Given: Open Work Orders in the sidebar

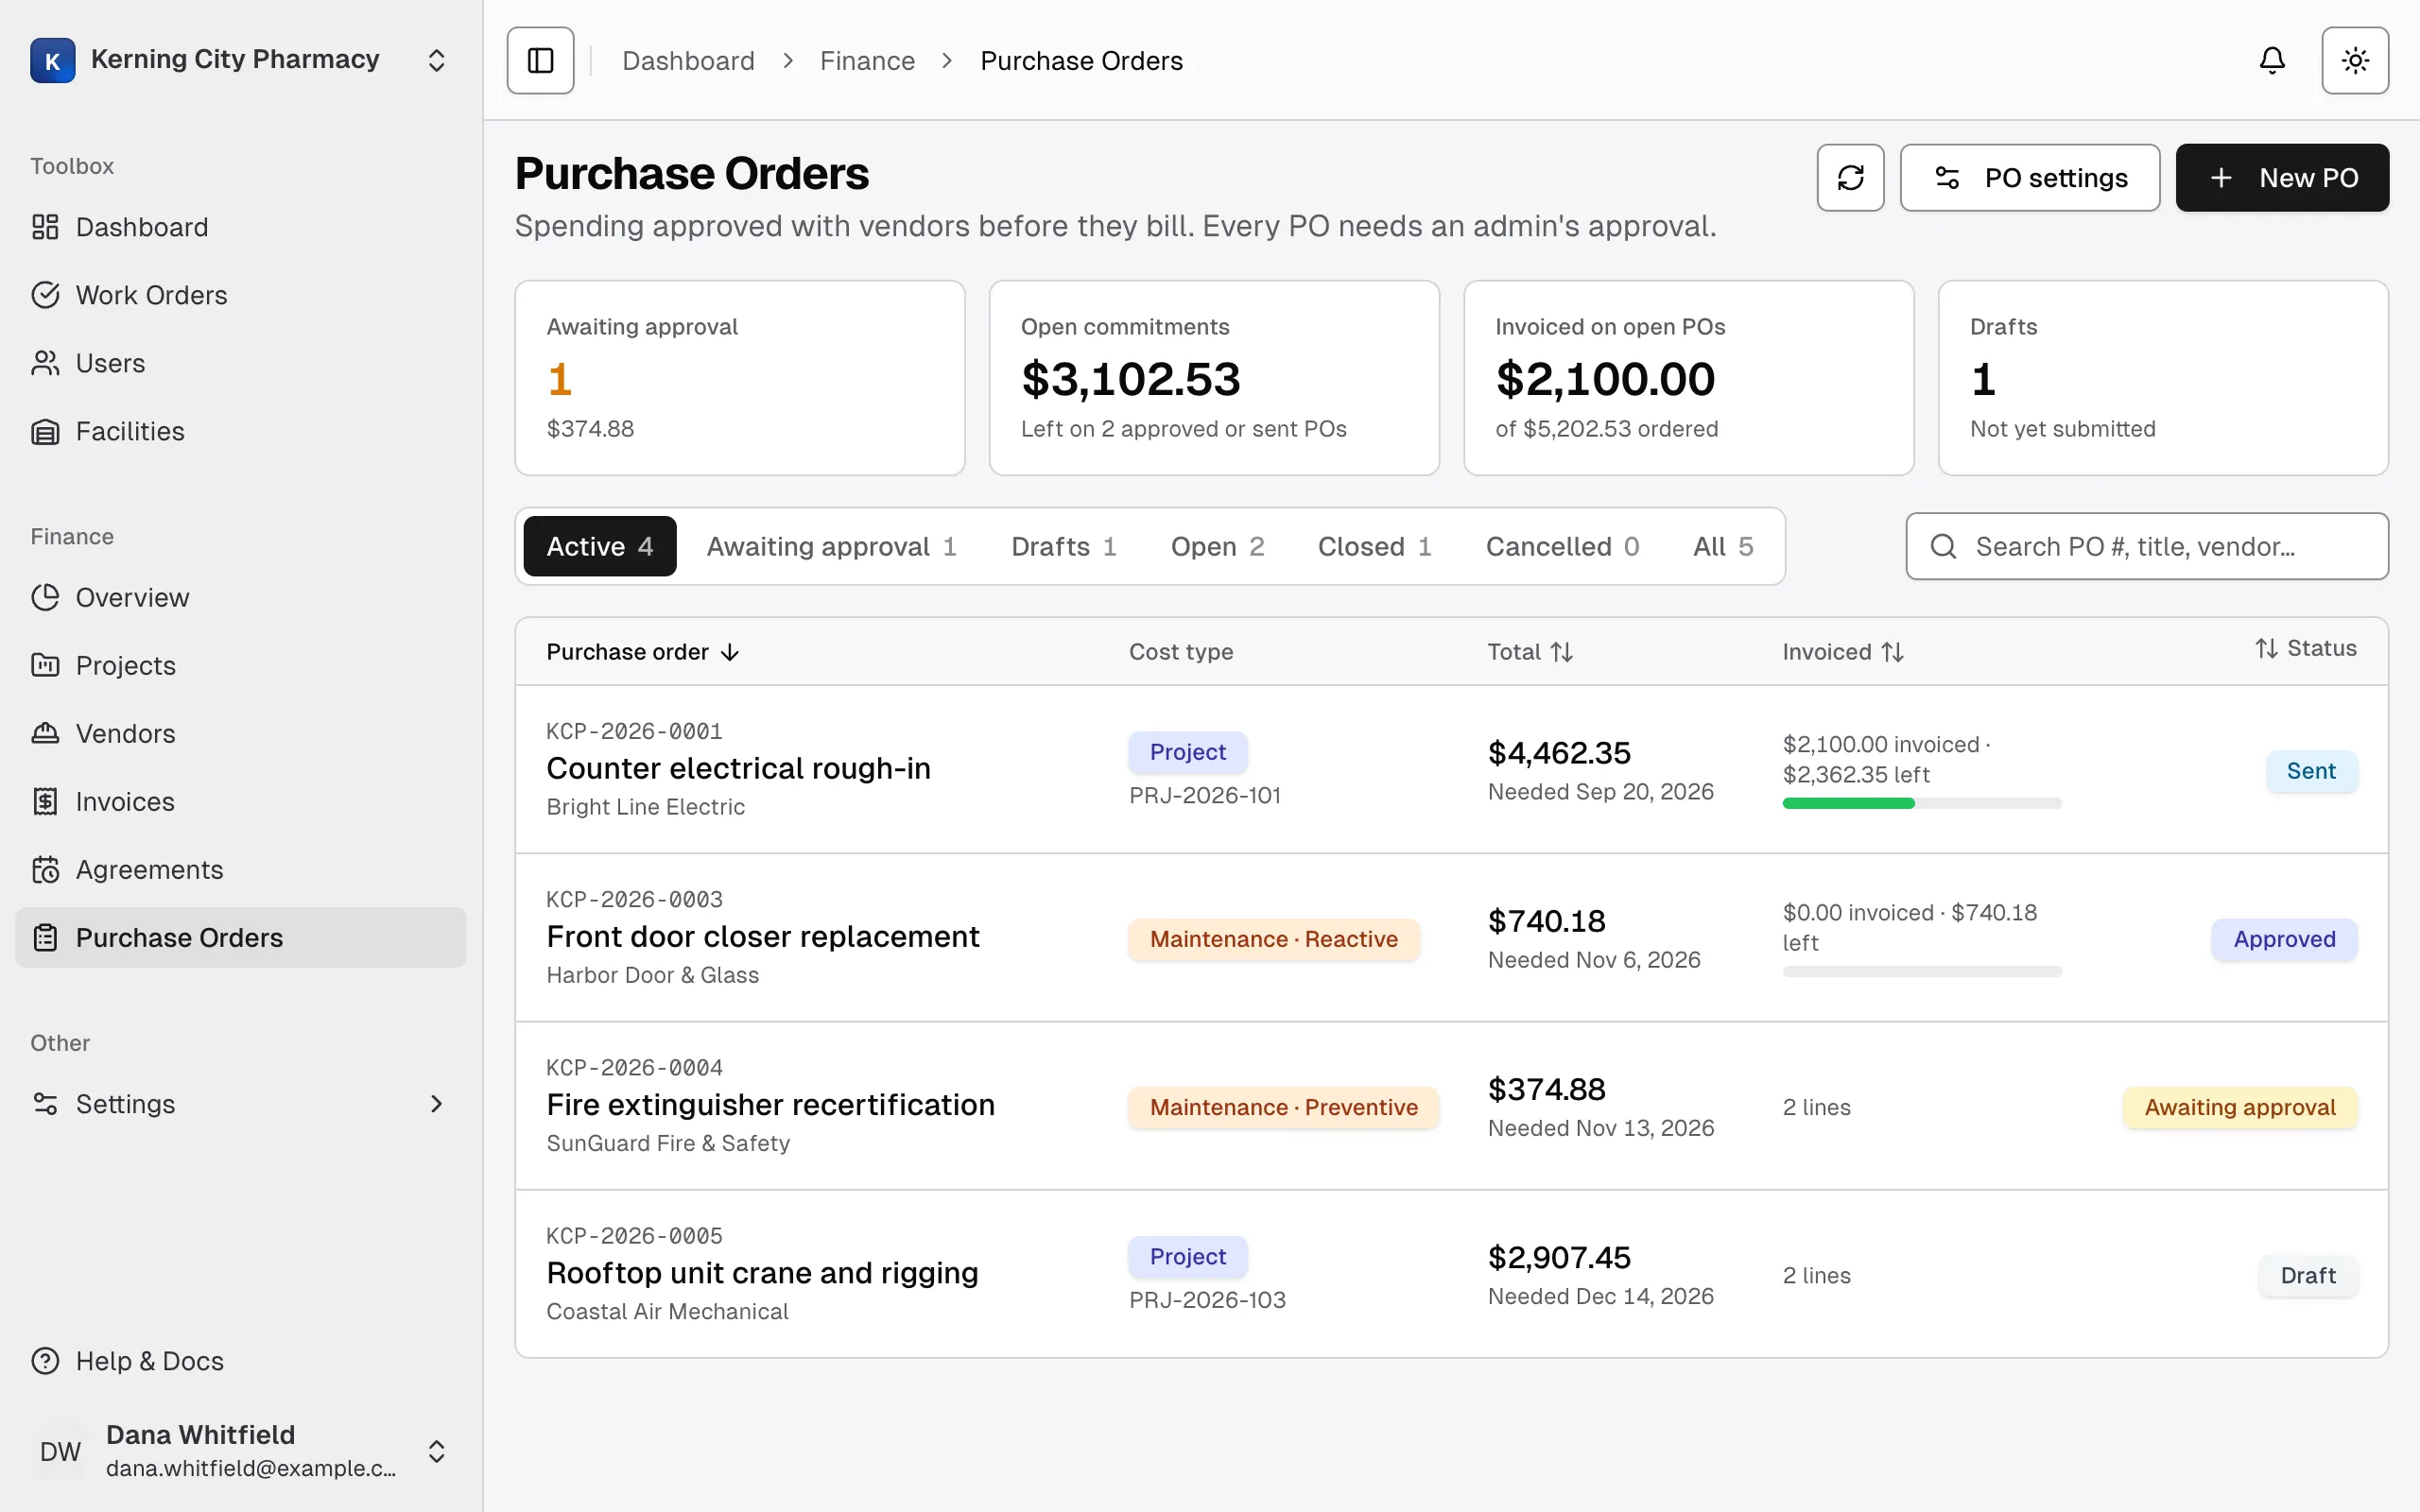Looking at the screenshot, I should (240, 295).
